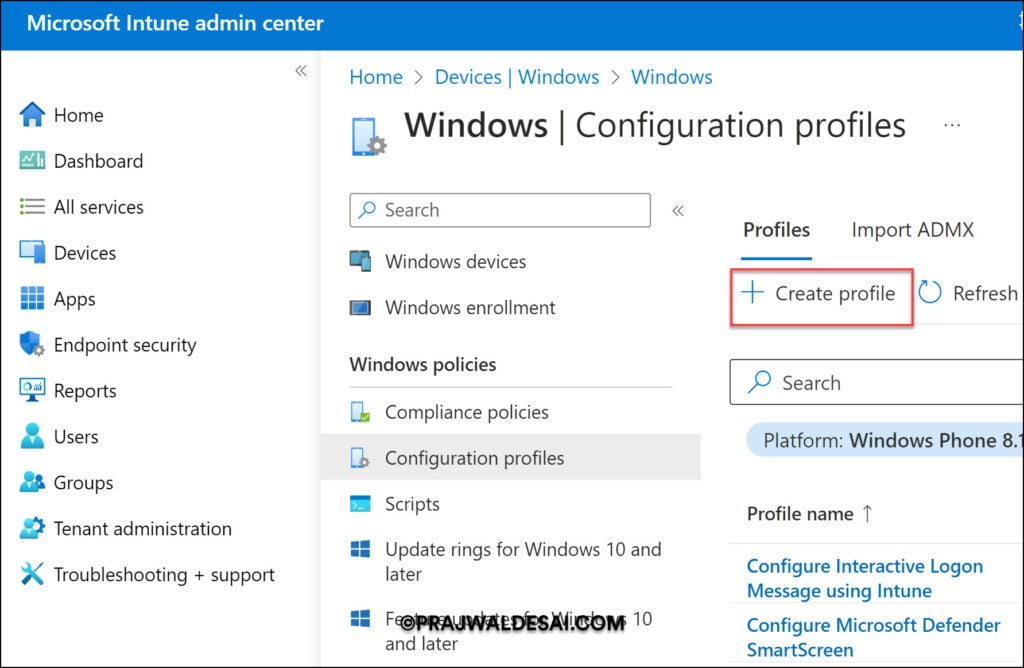The width and height of the screenshot is (1024, 668).
Task: Click the Windows devices icon
Action: [x=360, y=261]
